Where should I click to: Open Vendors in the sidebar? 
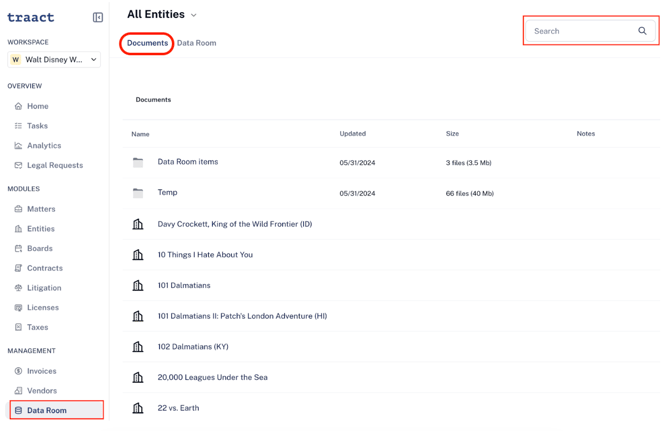tap(42, 390)
